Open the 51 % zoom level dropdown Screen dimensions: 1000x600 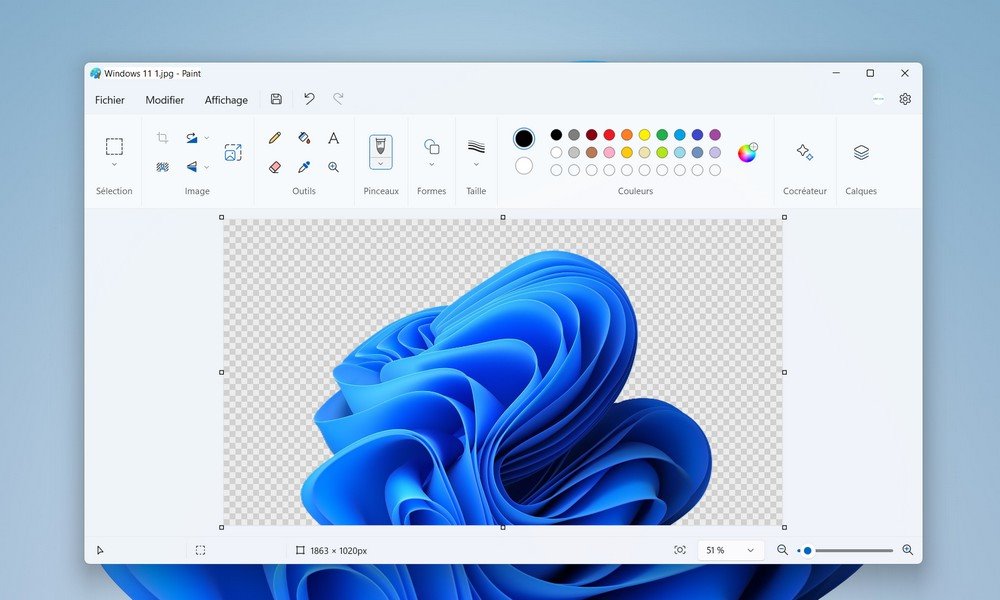pyautogui.click(x=751, y=550)
